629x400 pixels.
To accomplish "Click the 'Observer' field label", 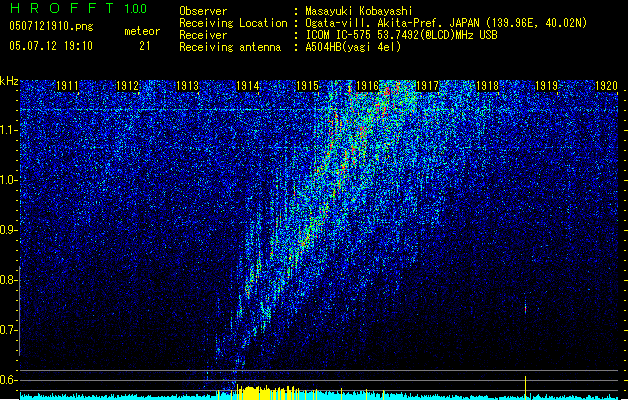I will coord(203,11).
